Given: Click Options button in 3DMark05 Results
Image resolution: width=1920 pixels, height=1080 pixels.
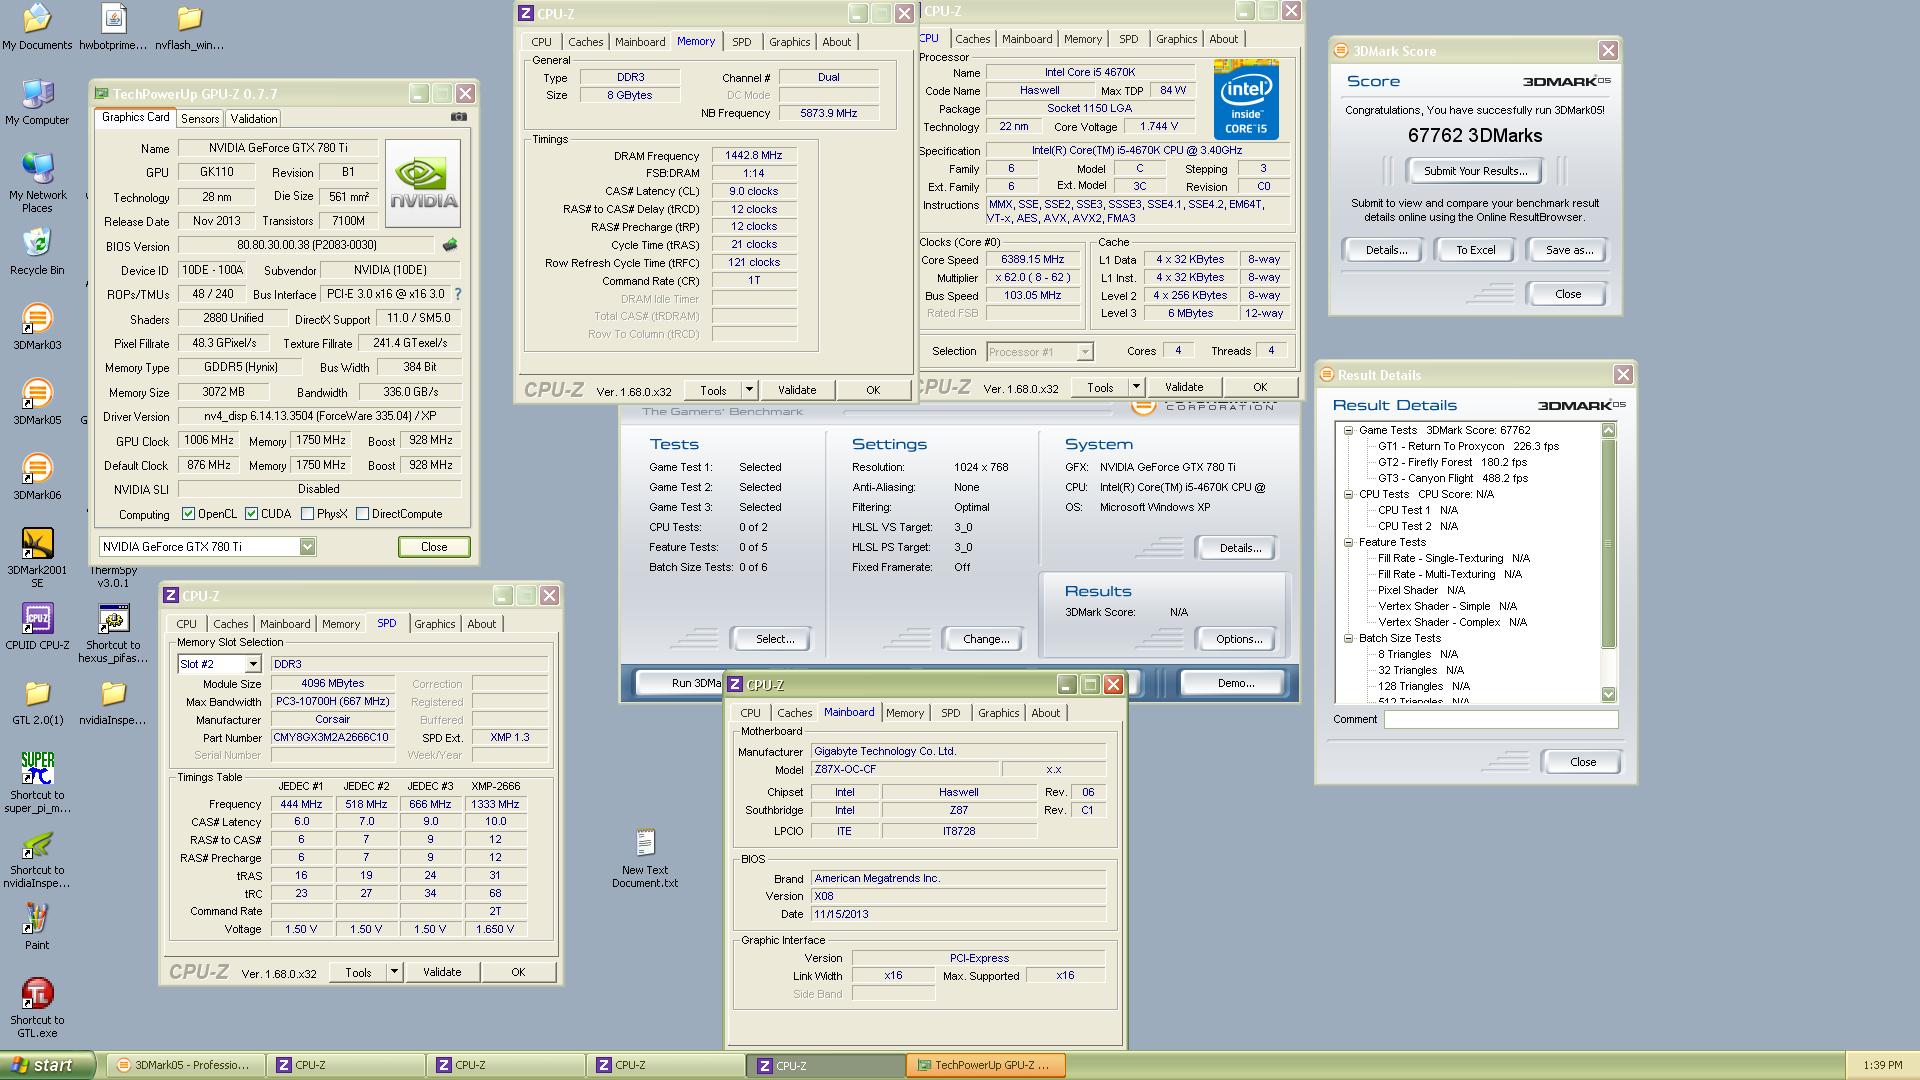Looking at the screenshot, I should [1239, 639].
